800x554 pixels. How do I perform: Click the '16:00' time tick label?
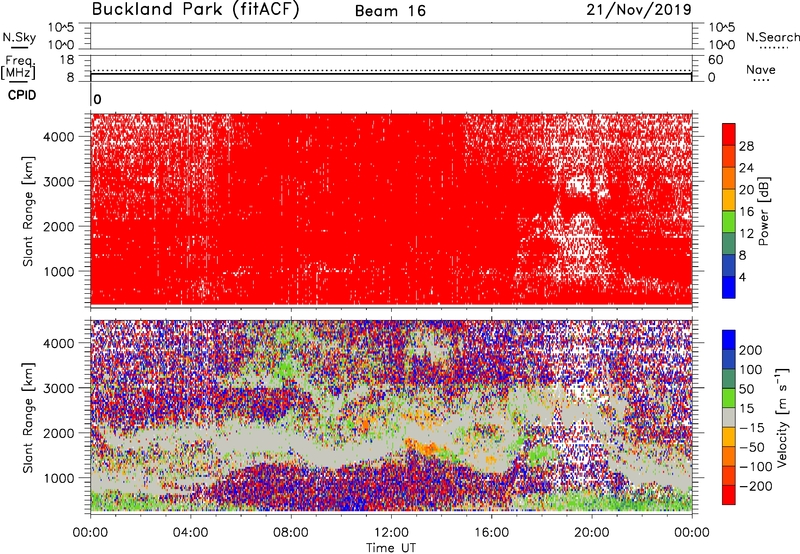491,533
